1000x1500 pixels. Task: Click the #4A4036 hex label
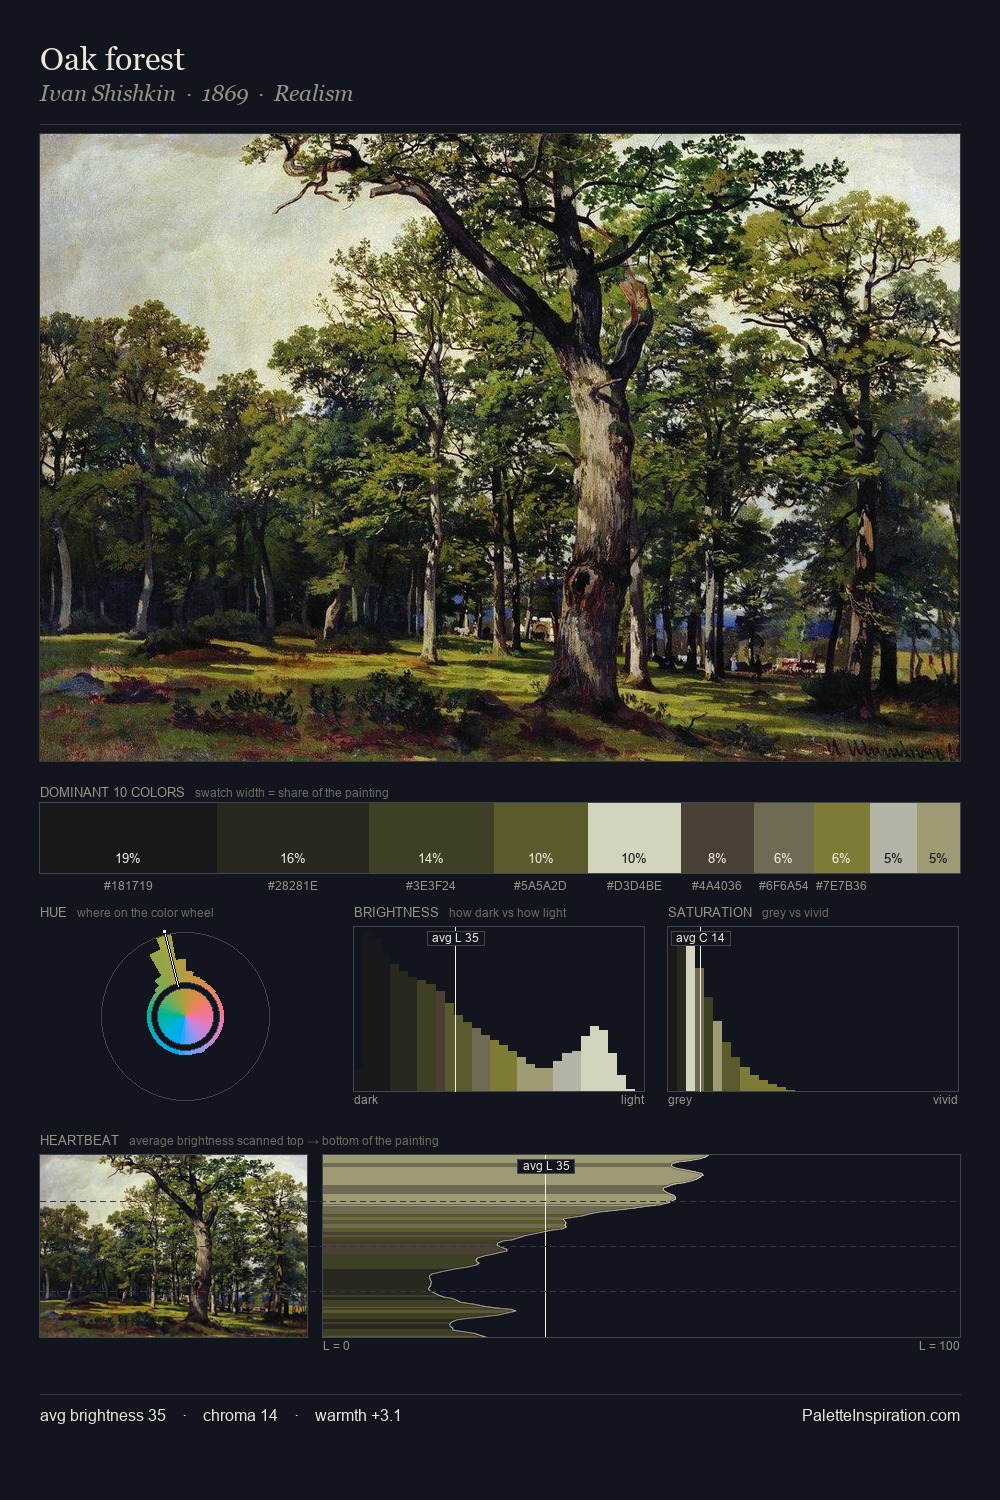[x=717, y=886]
